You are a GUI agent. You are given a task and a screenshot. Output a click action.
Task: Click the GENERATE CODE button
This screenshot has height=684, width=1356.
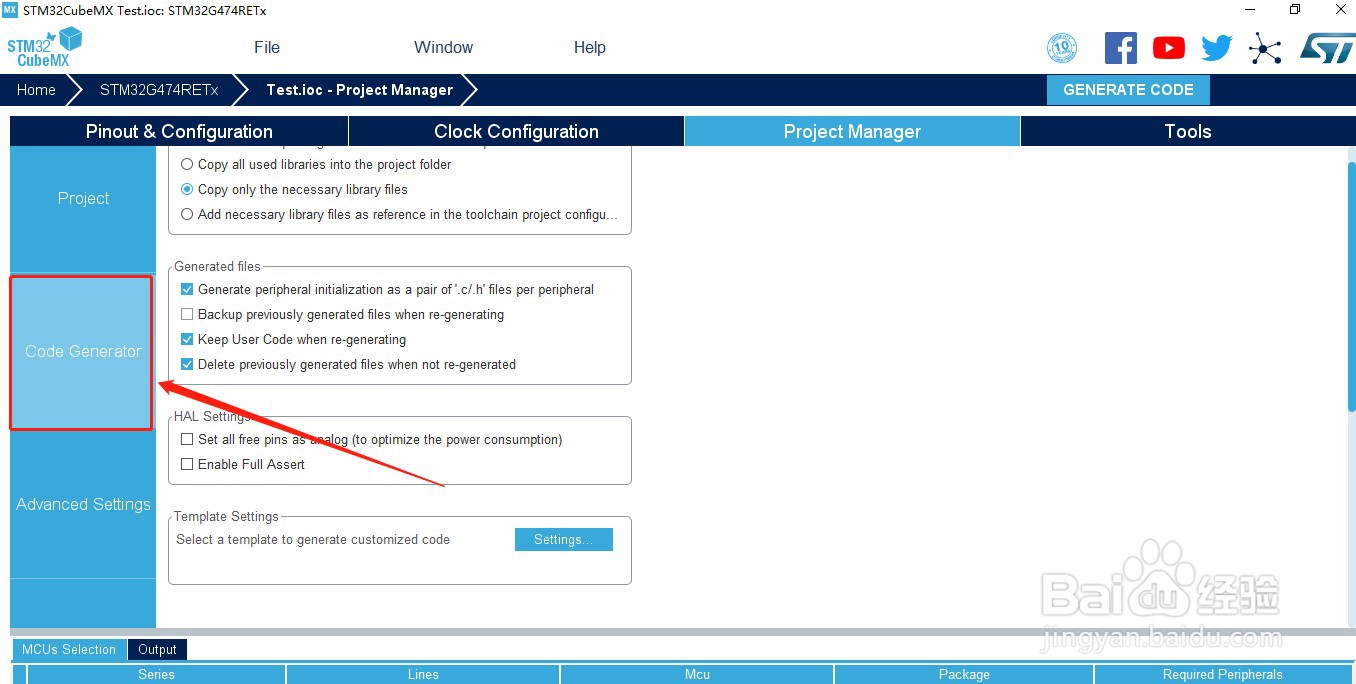[x=1128, y=89]
